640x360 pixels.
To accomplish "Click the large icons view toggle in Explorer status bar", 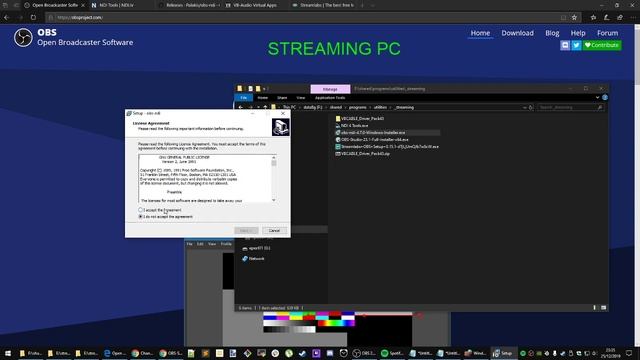I will [x=603, y=308].
